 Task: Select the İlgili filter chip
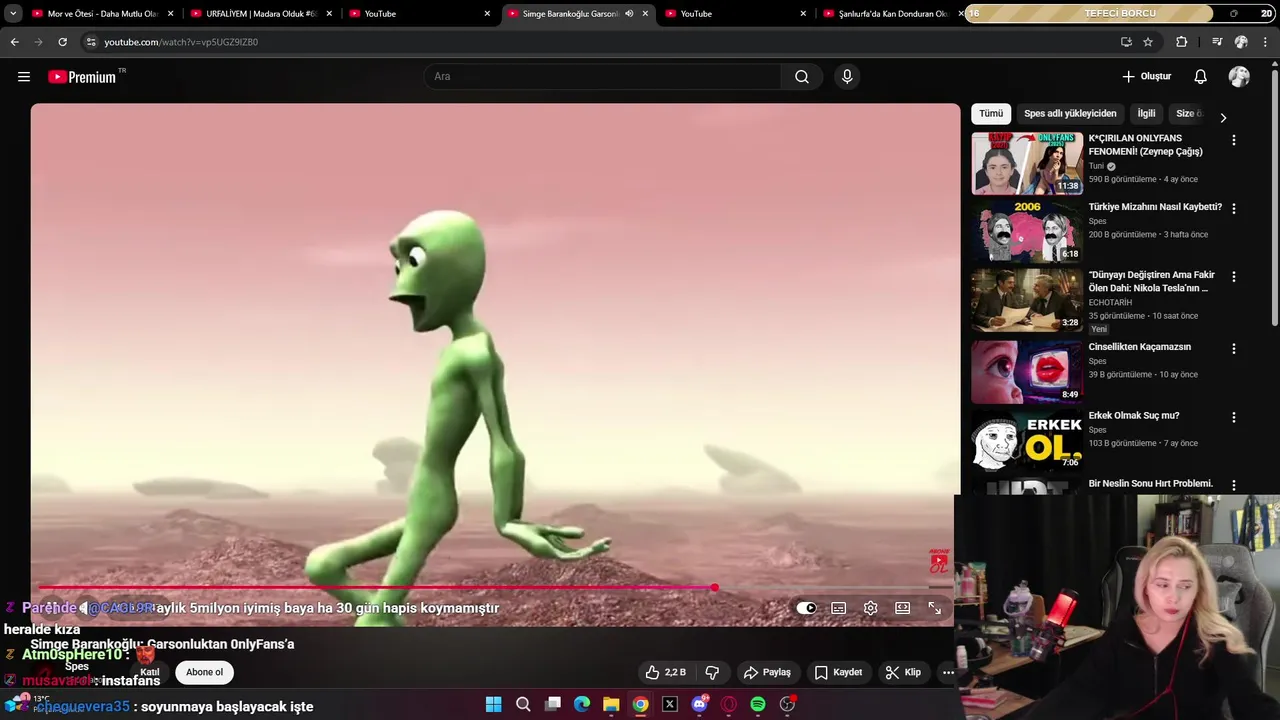tap(1146, 114)
